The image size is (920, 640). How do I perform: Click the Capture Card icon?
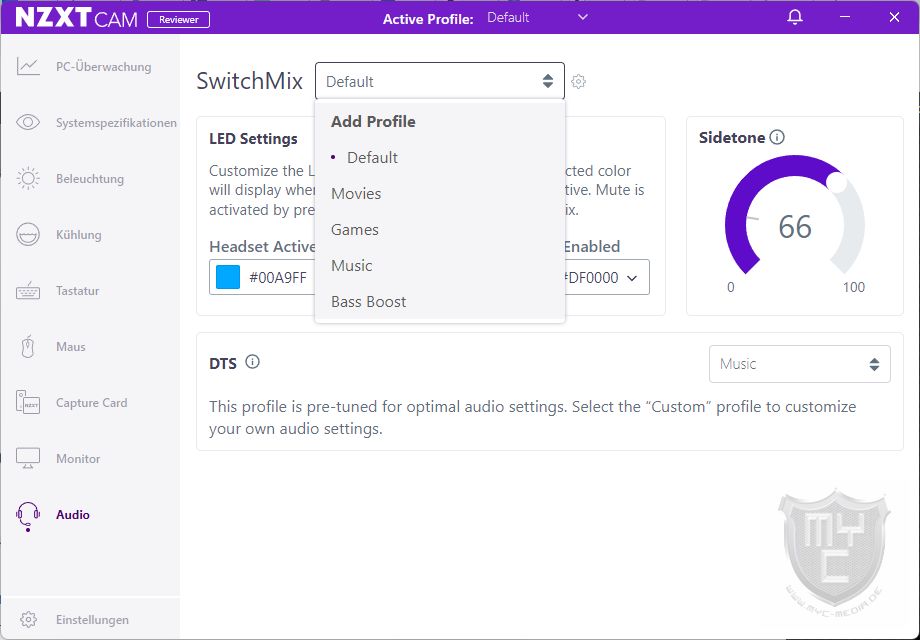(x=28, y=402)
